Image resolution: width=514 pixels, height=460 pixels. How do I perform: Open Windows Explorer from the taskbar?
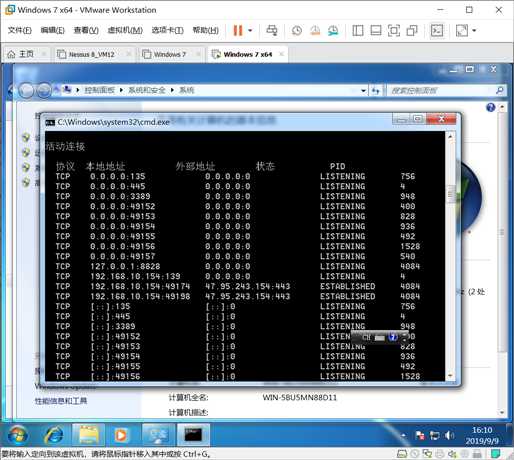(88, 435)
